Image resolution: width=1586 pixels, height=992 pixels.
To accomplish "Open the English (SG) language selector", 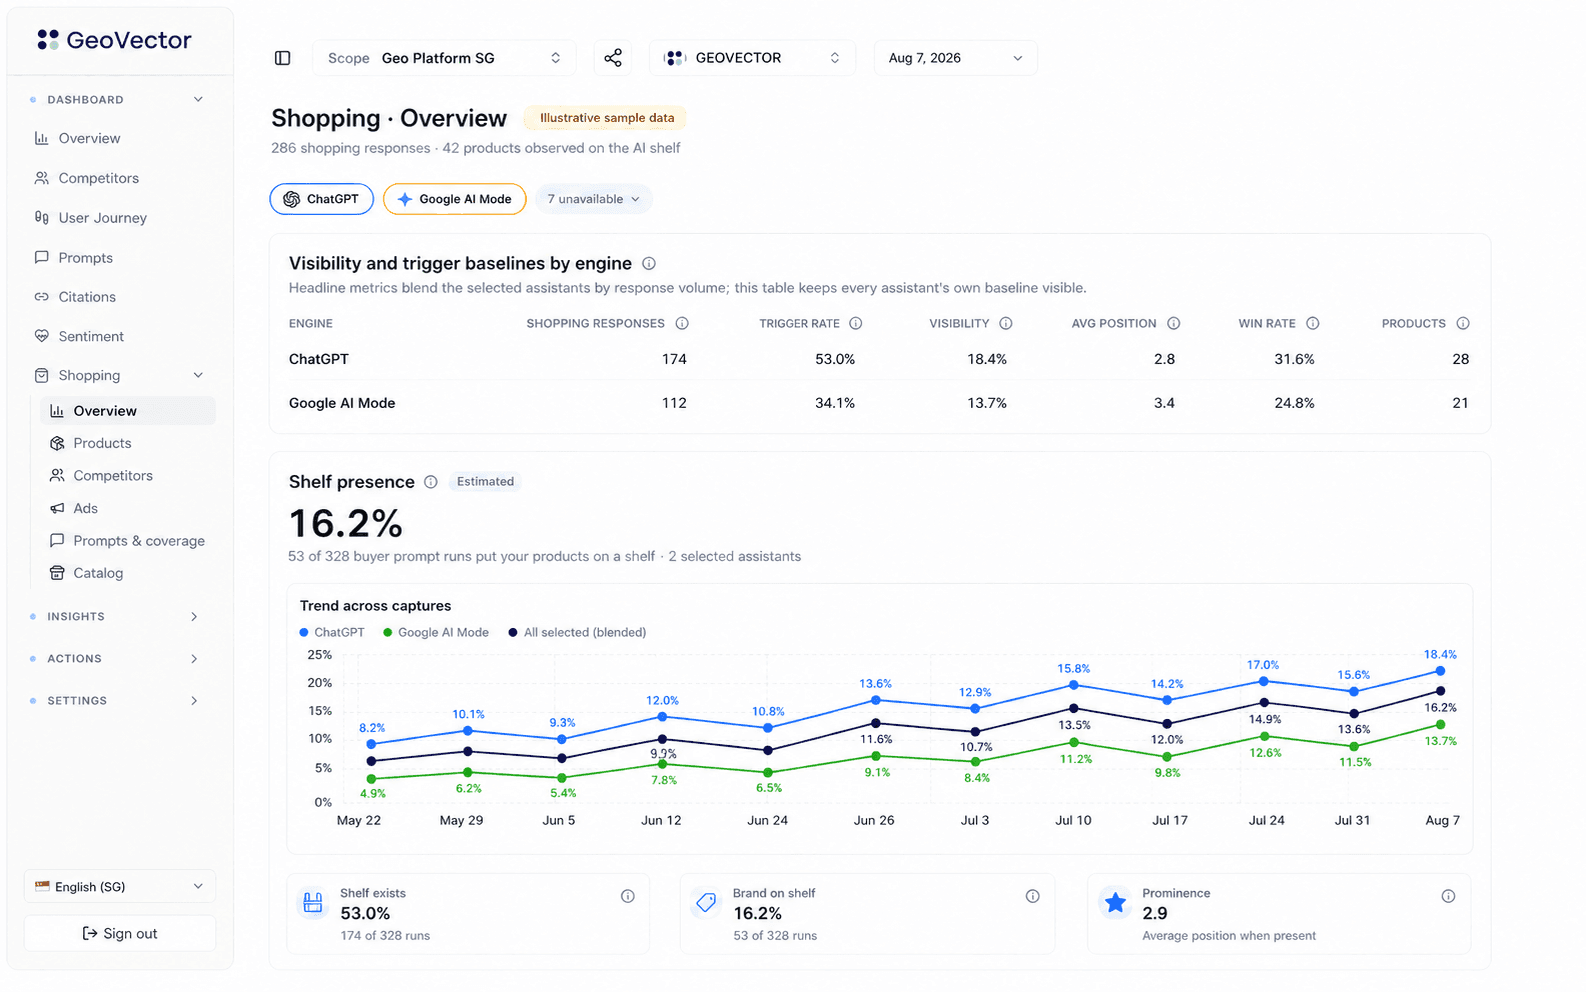I will 120,887.
